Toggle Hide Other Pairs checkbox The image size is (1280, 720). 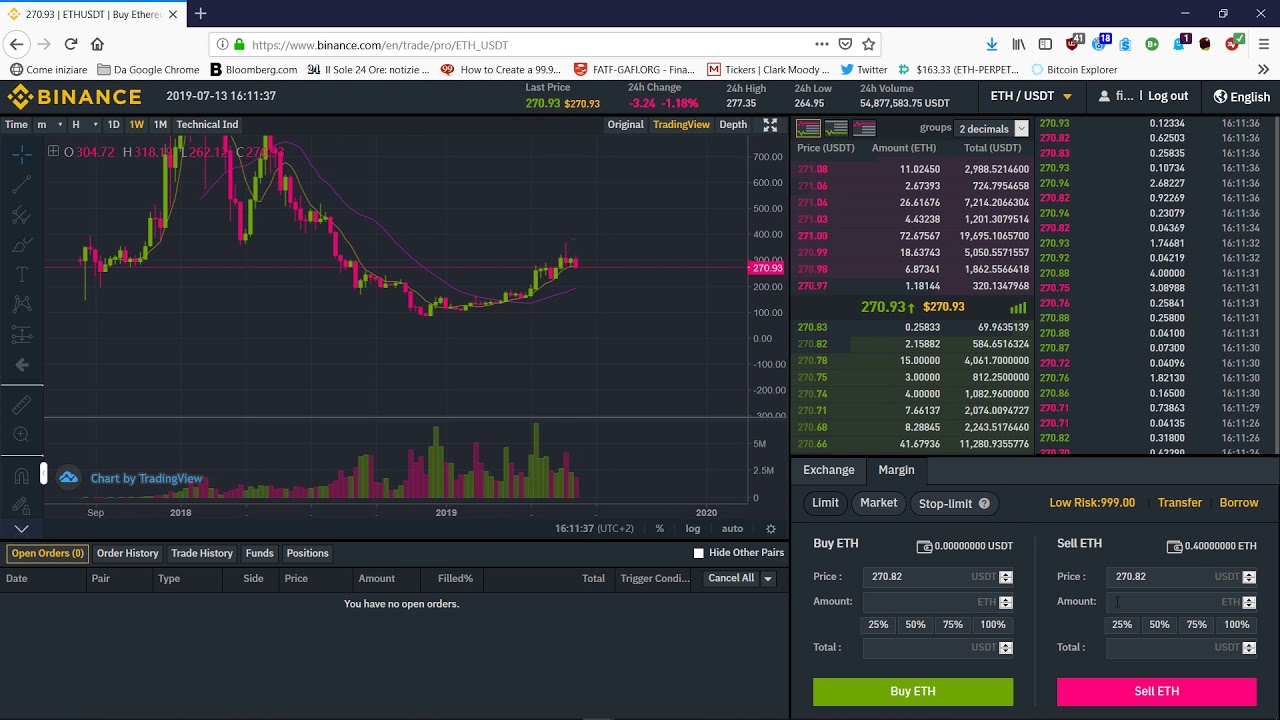point(699,553)
